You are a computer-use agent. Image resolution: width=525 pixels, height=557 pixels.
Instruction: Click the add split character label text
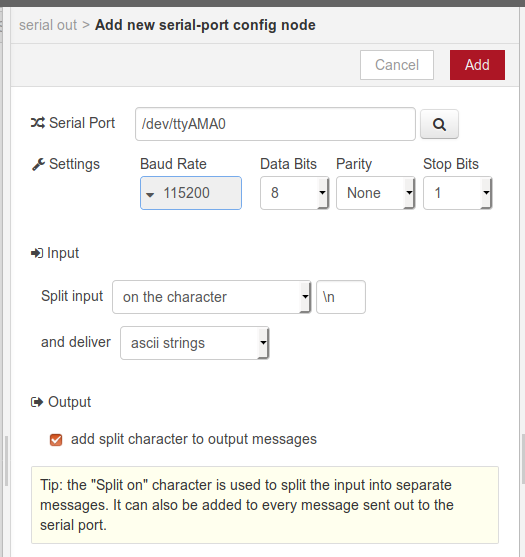click(x=194, y=439)
